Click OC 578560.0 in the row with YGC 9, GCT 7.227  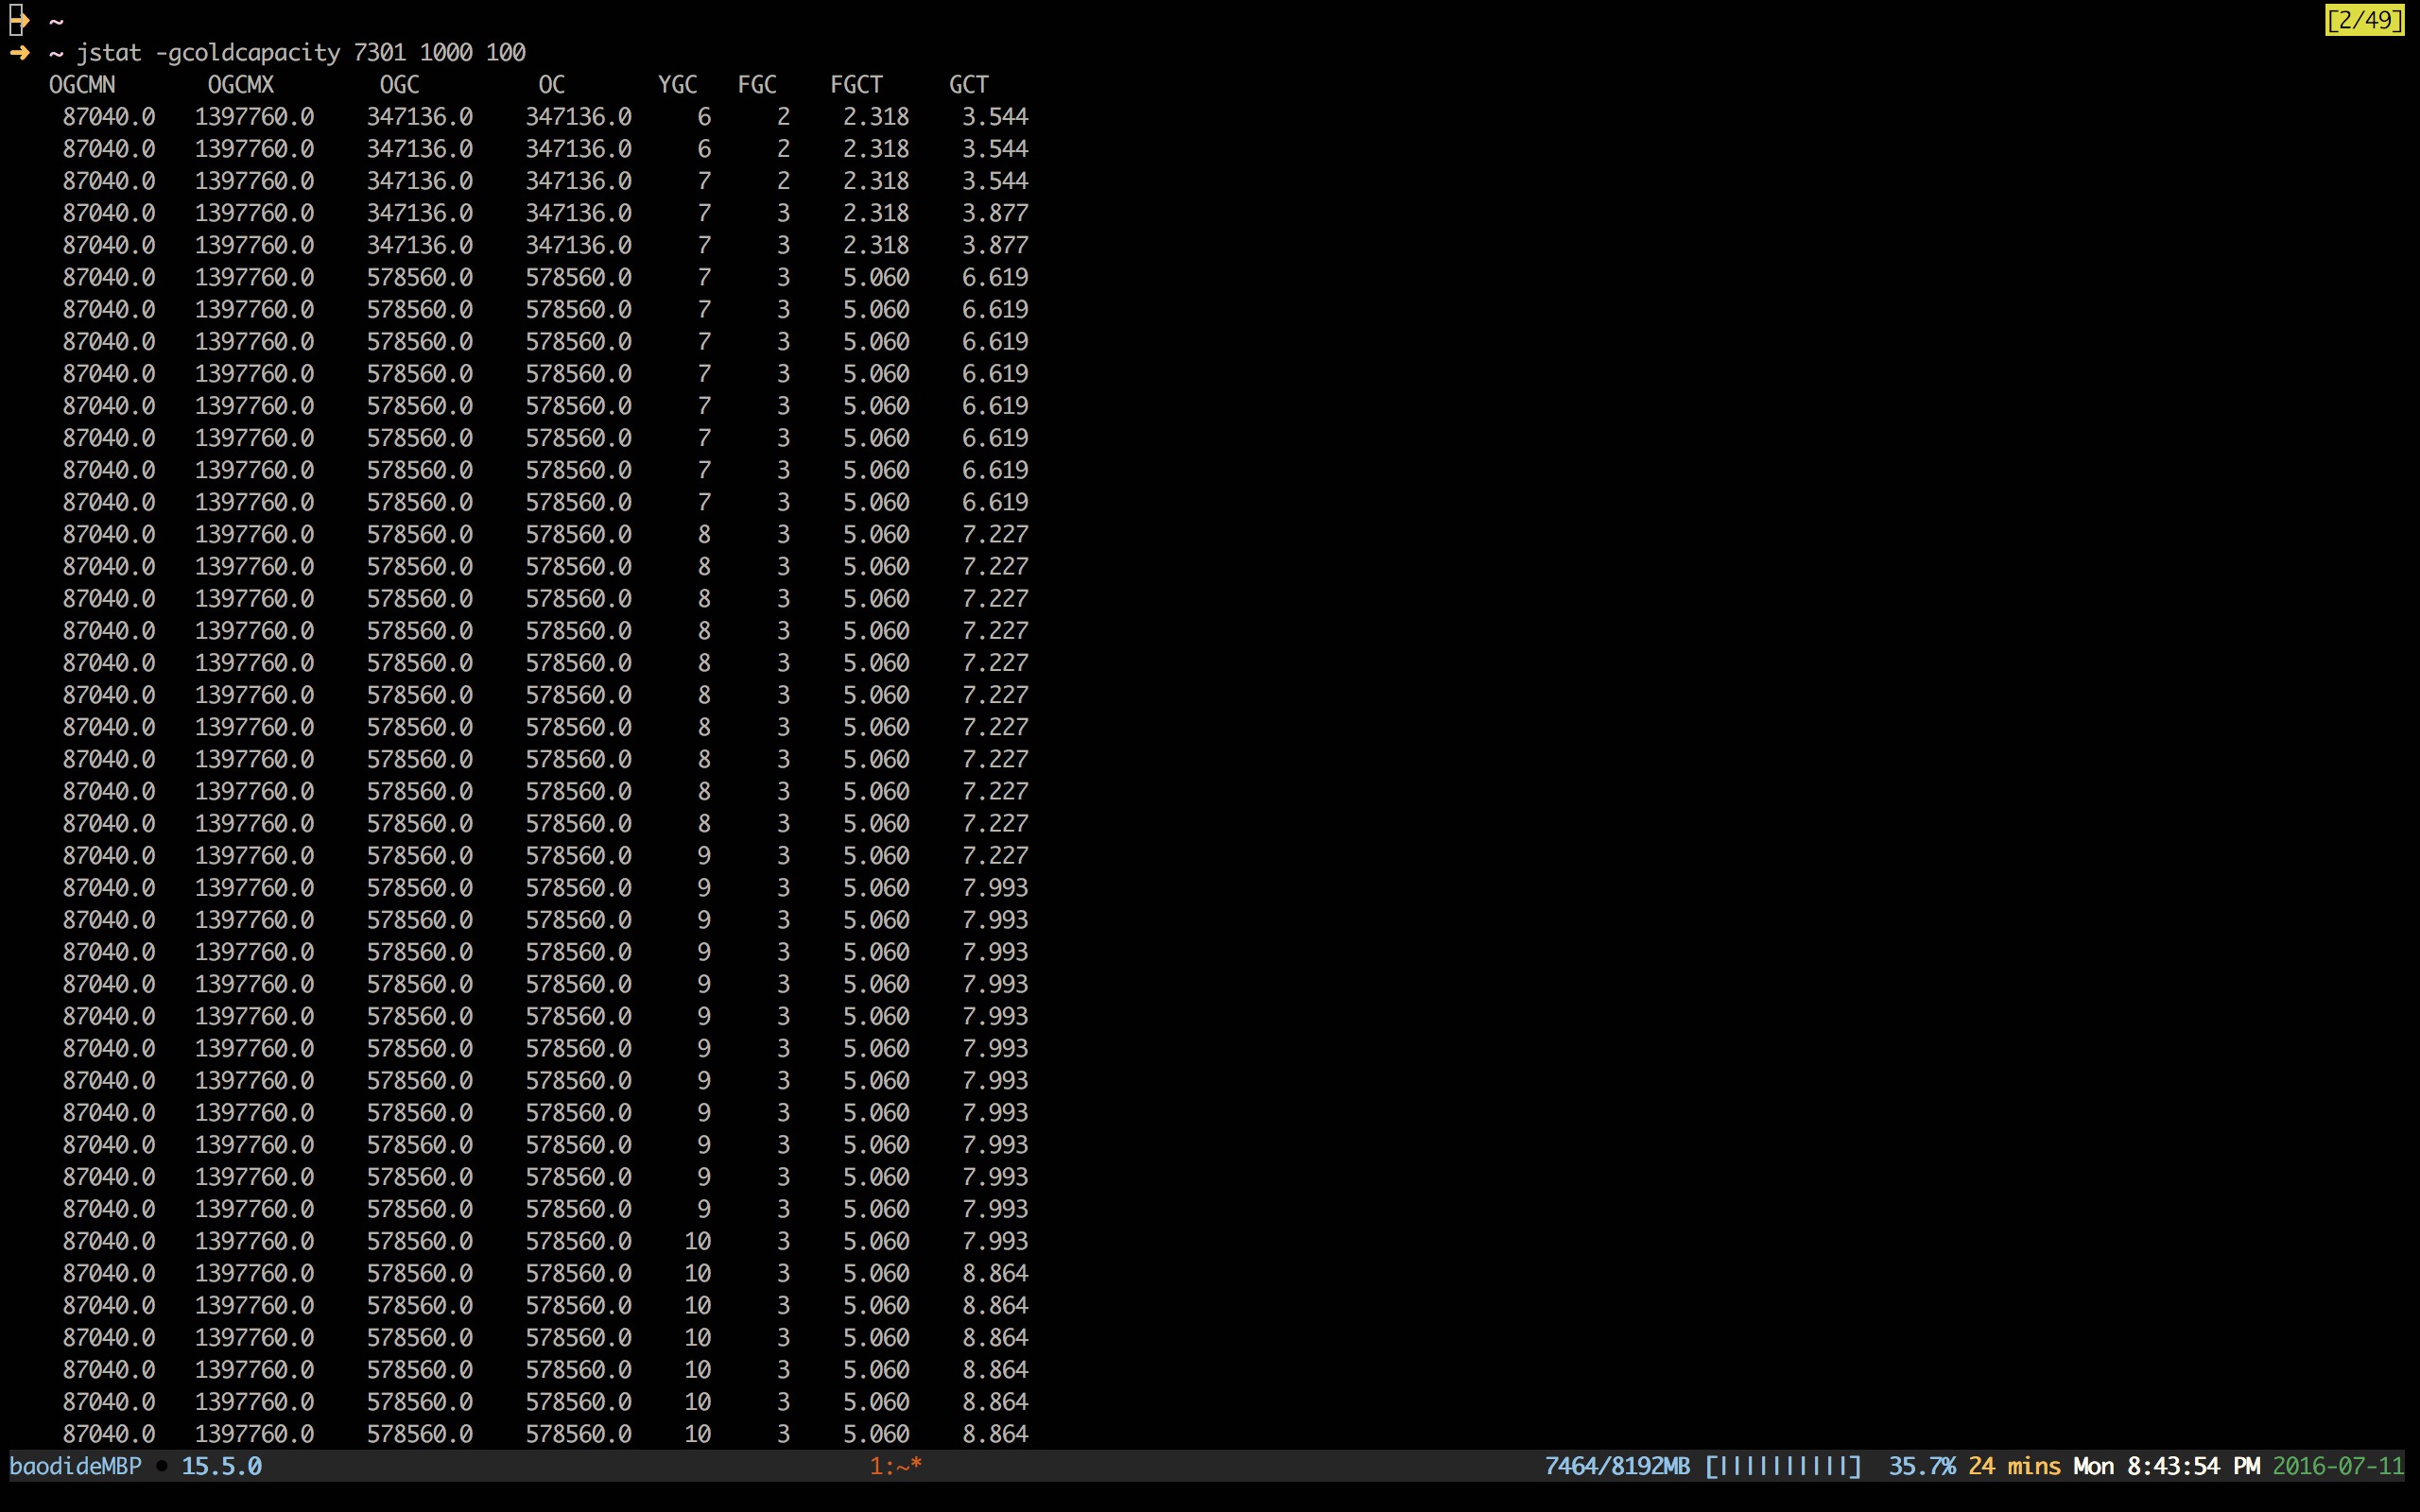point(579,856)
